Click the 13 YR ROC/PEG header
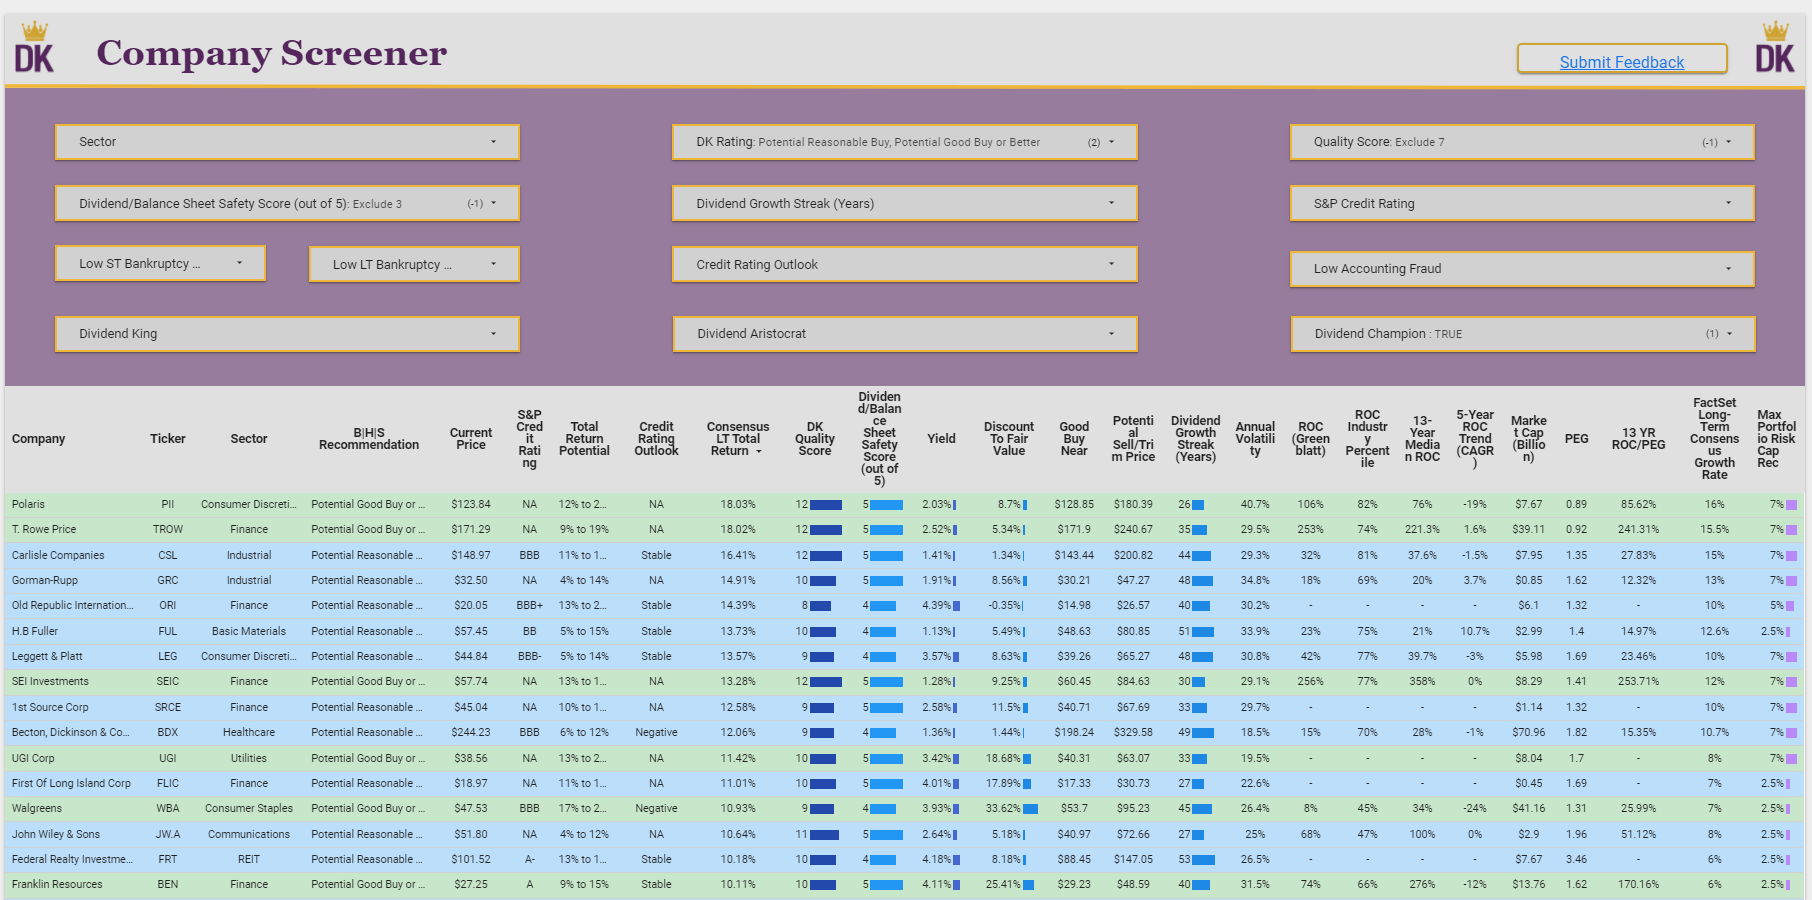The image size is (1812, 900). (x=1638, y=439)
